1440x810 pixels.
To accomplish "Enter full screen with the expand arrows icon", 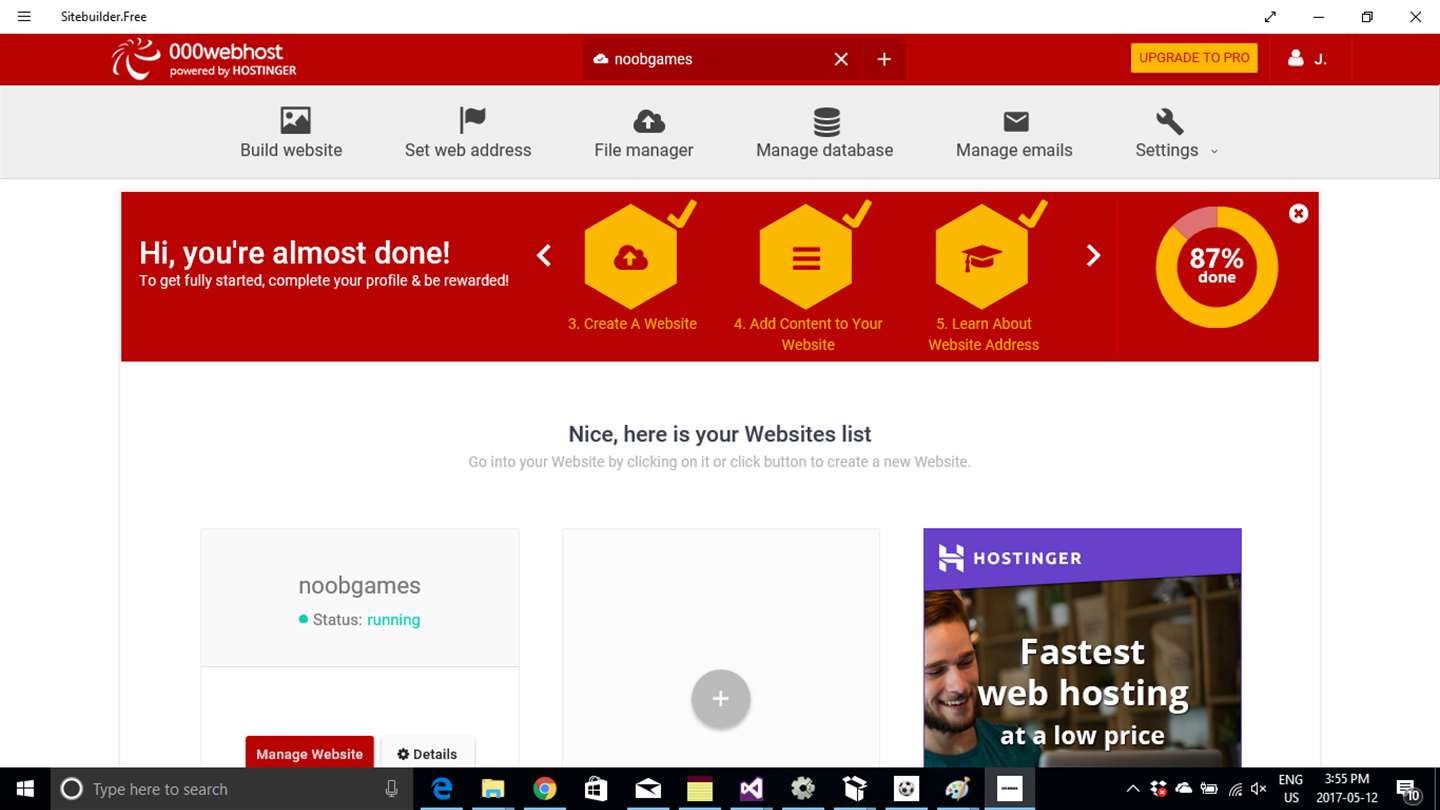I will click(1270, 17).
